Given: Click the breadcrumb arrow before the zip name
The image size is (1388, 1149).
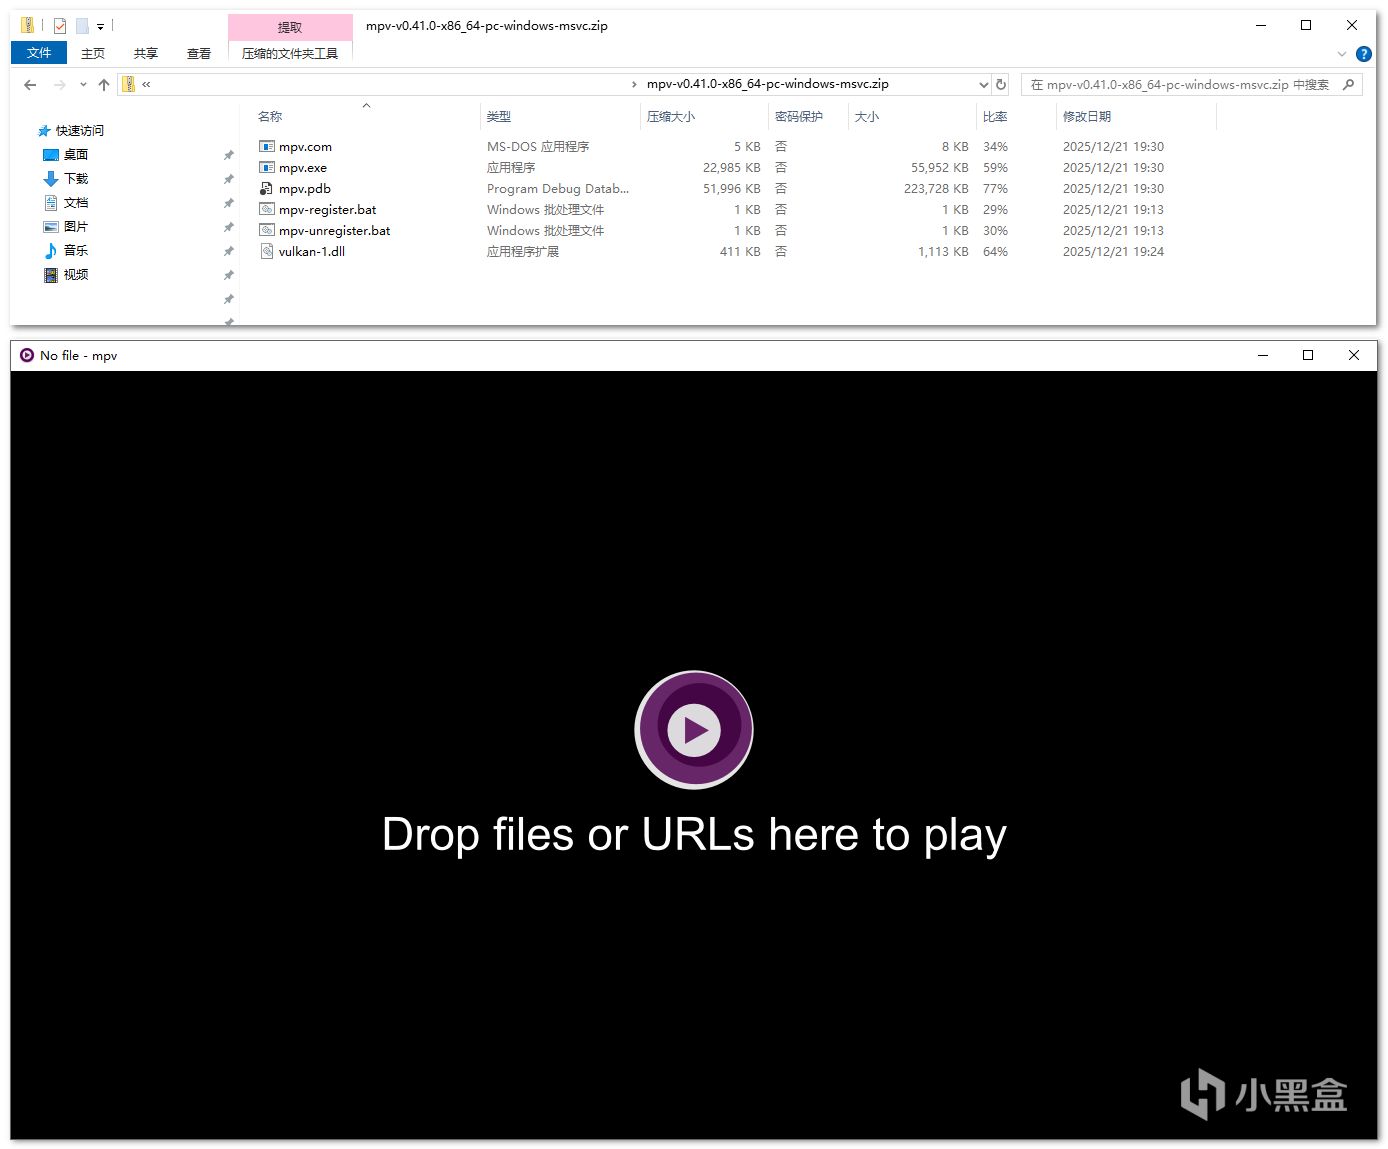Looking at the screenshot, I should click(634, 84).
